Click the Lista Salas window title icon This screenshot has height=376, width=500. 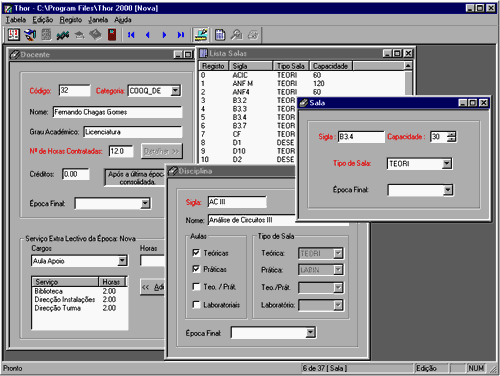coord(203,53)
